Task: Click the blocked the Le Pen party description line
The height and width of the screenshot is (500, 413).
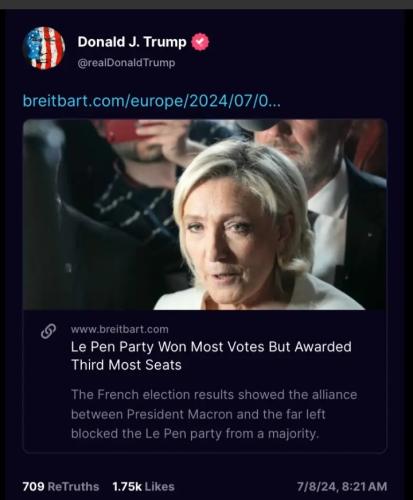Action: 195,434
